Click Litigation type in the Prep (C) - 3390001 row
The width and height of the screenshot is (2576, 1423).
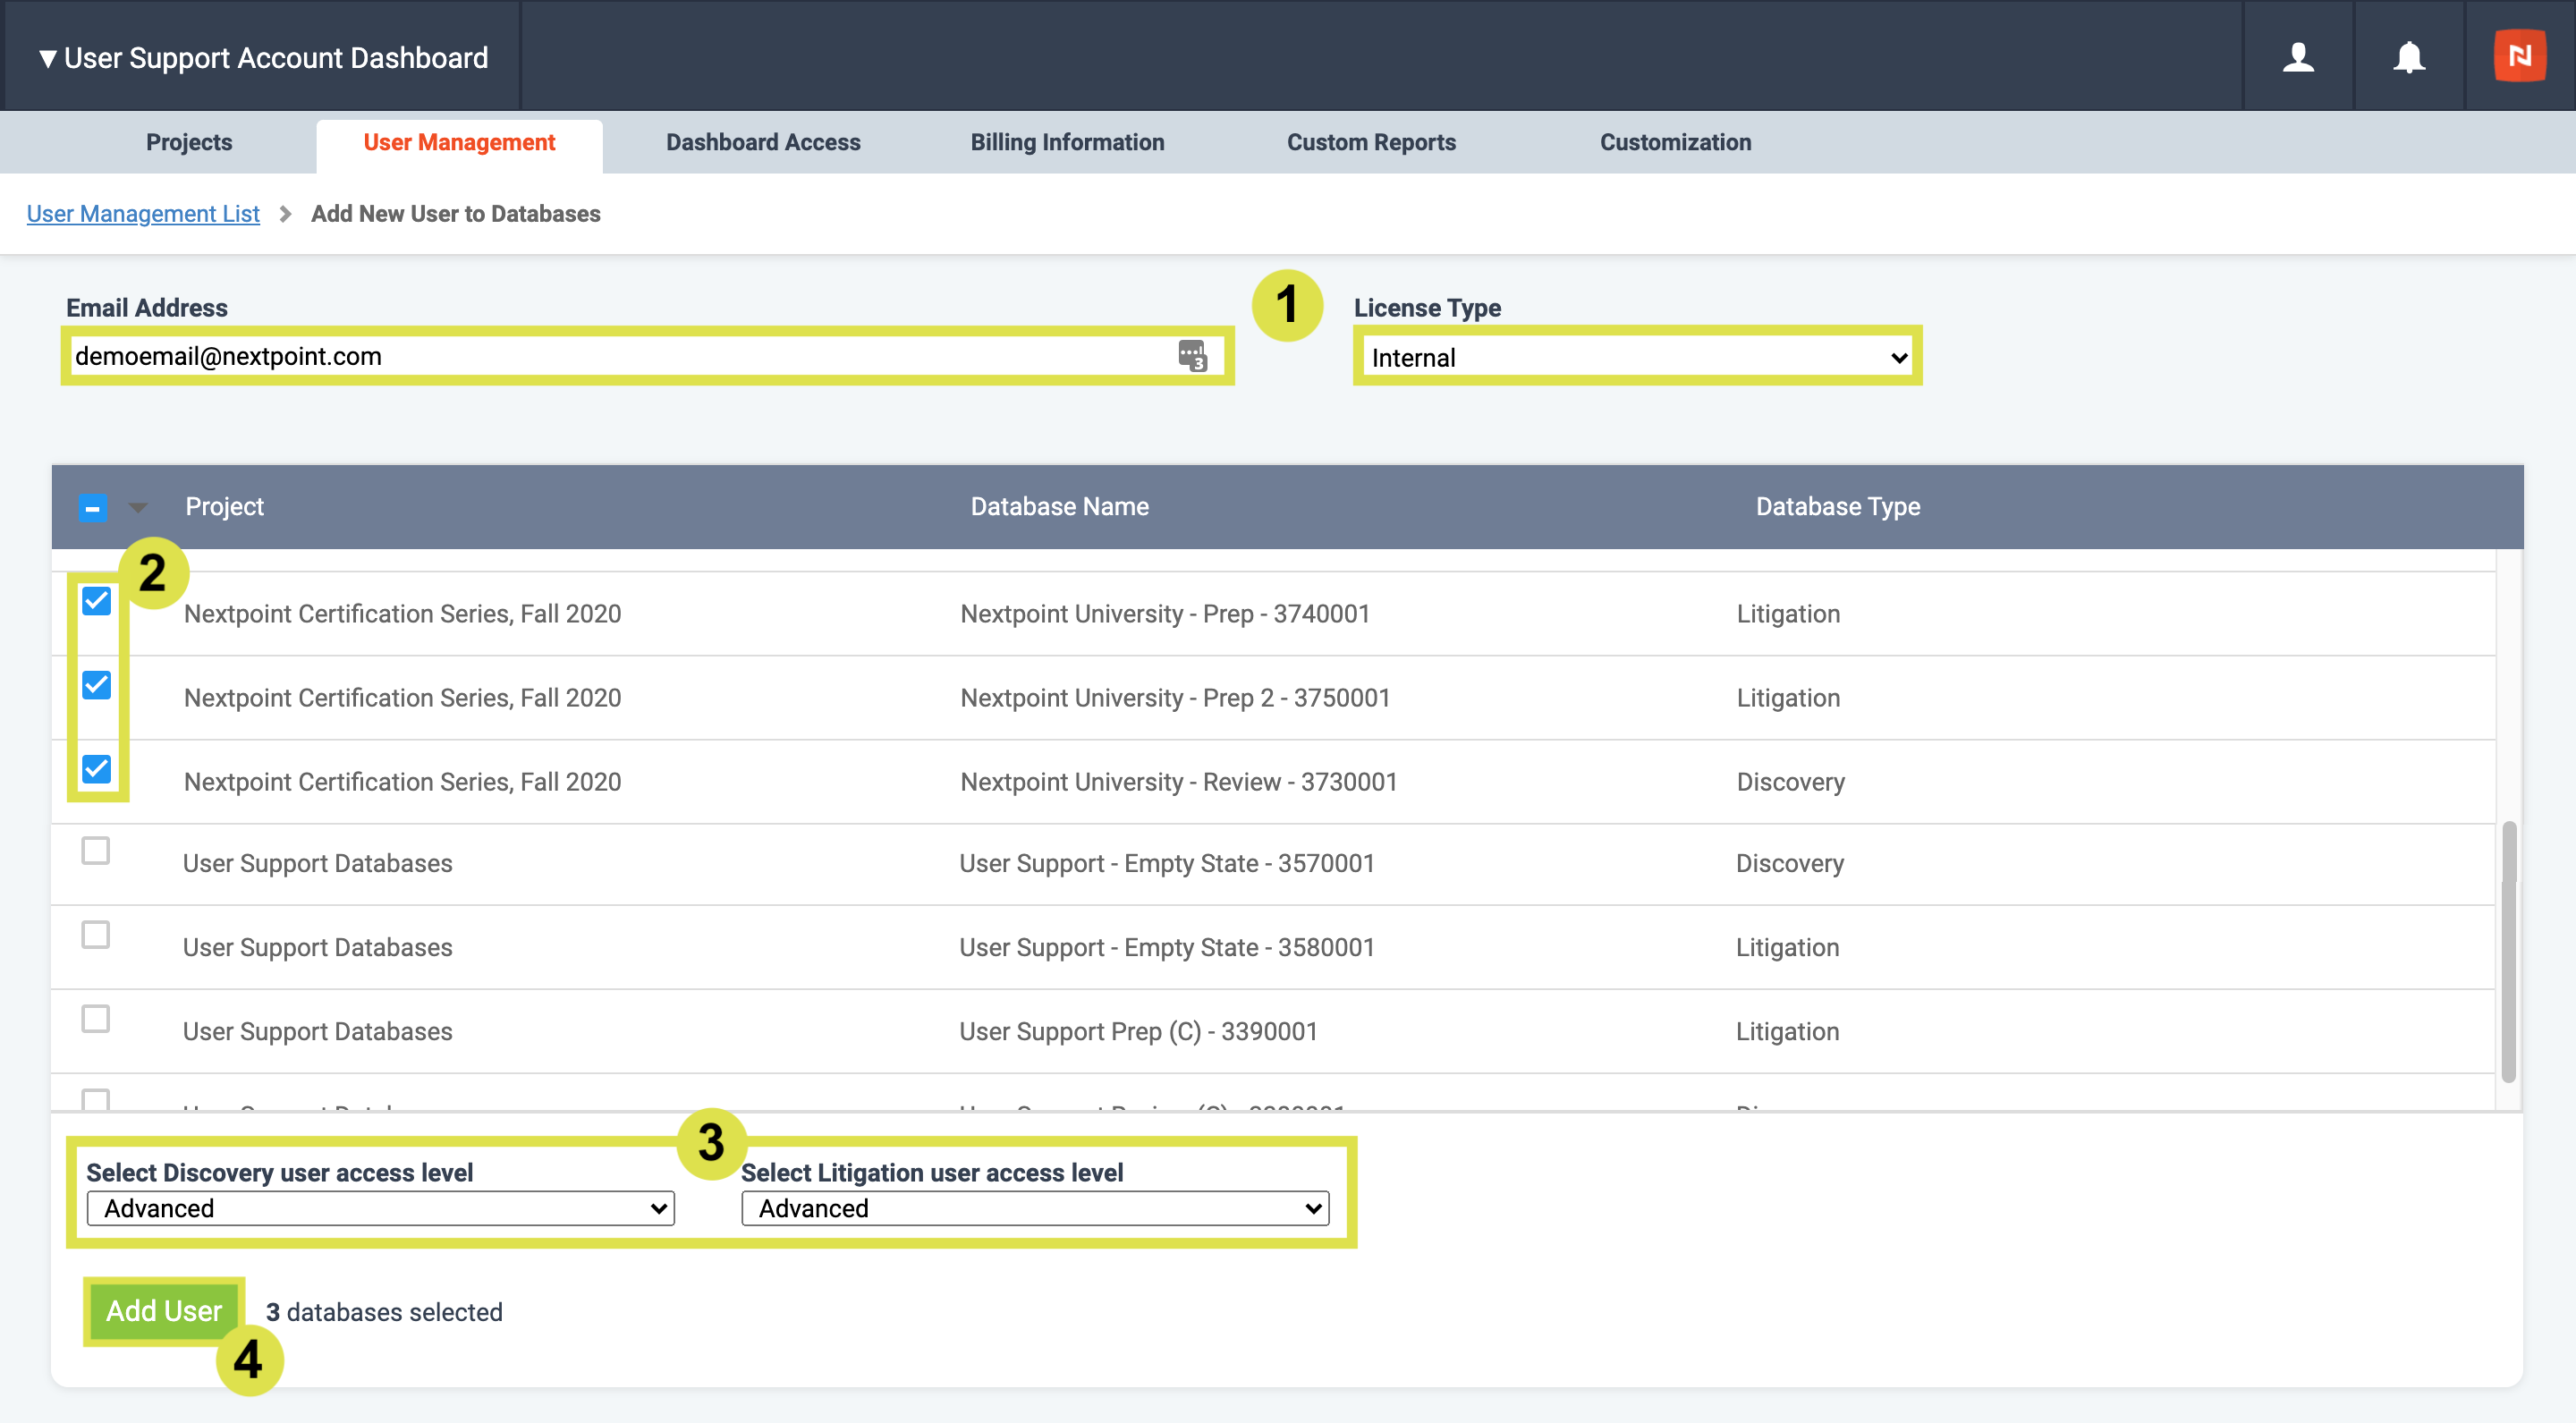1787,1031
